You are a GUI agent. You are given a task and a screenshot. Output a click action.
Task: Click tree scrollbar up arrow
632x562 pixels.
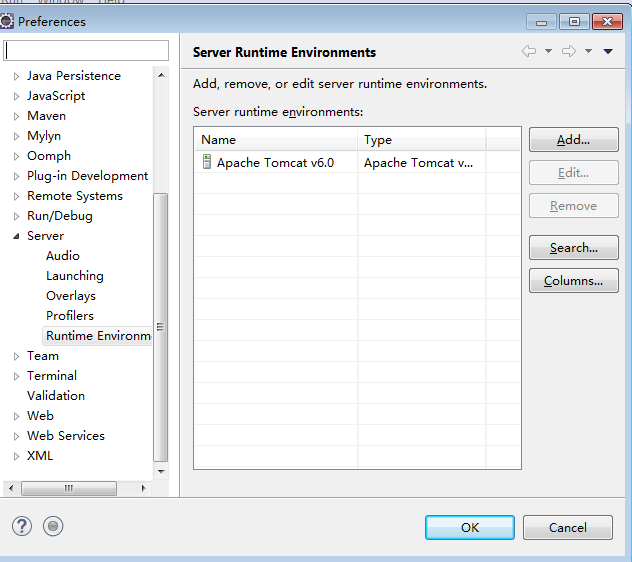161,75
